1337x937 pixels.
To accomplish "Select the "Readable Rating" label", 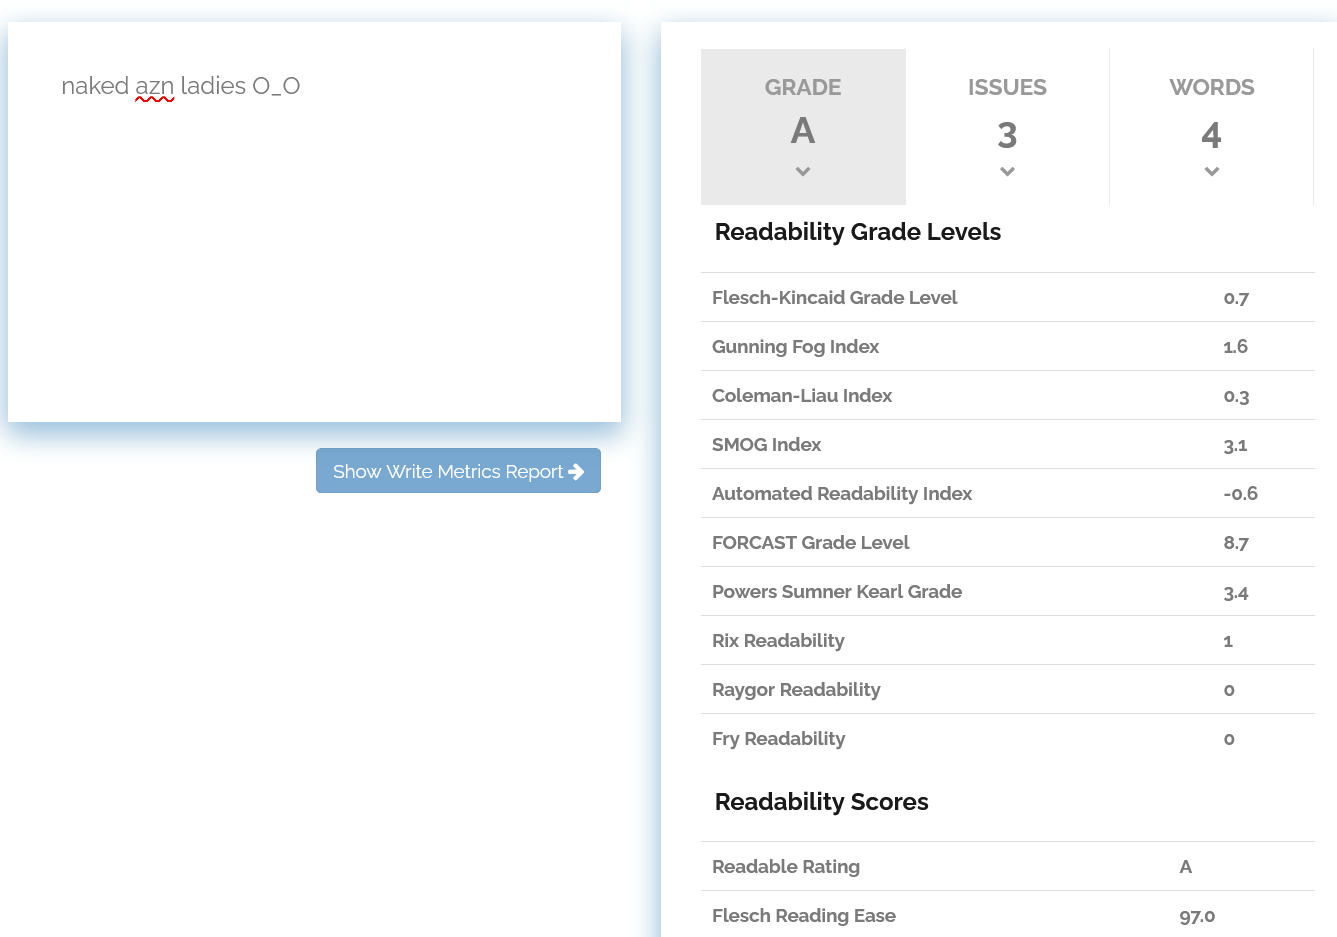I will 786,866.
